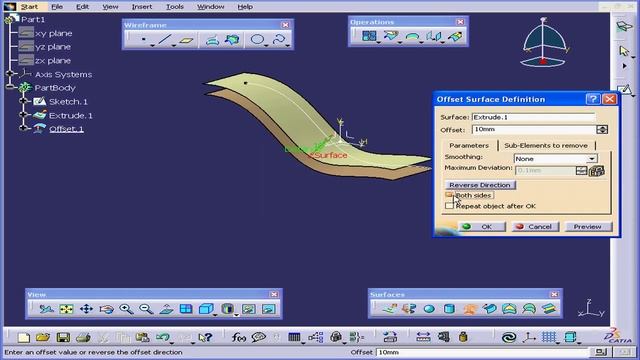
Task: Click the Sphere icon in Surfaces toolbar
Action: [429, 309]
